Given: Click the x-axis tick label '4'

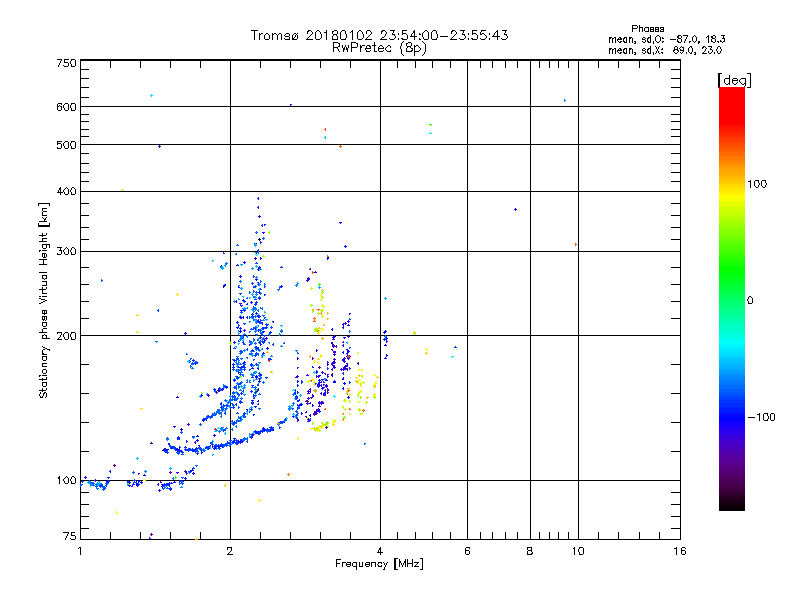Looking at the screenshot, I should click(380, 551).
